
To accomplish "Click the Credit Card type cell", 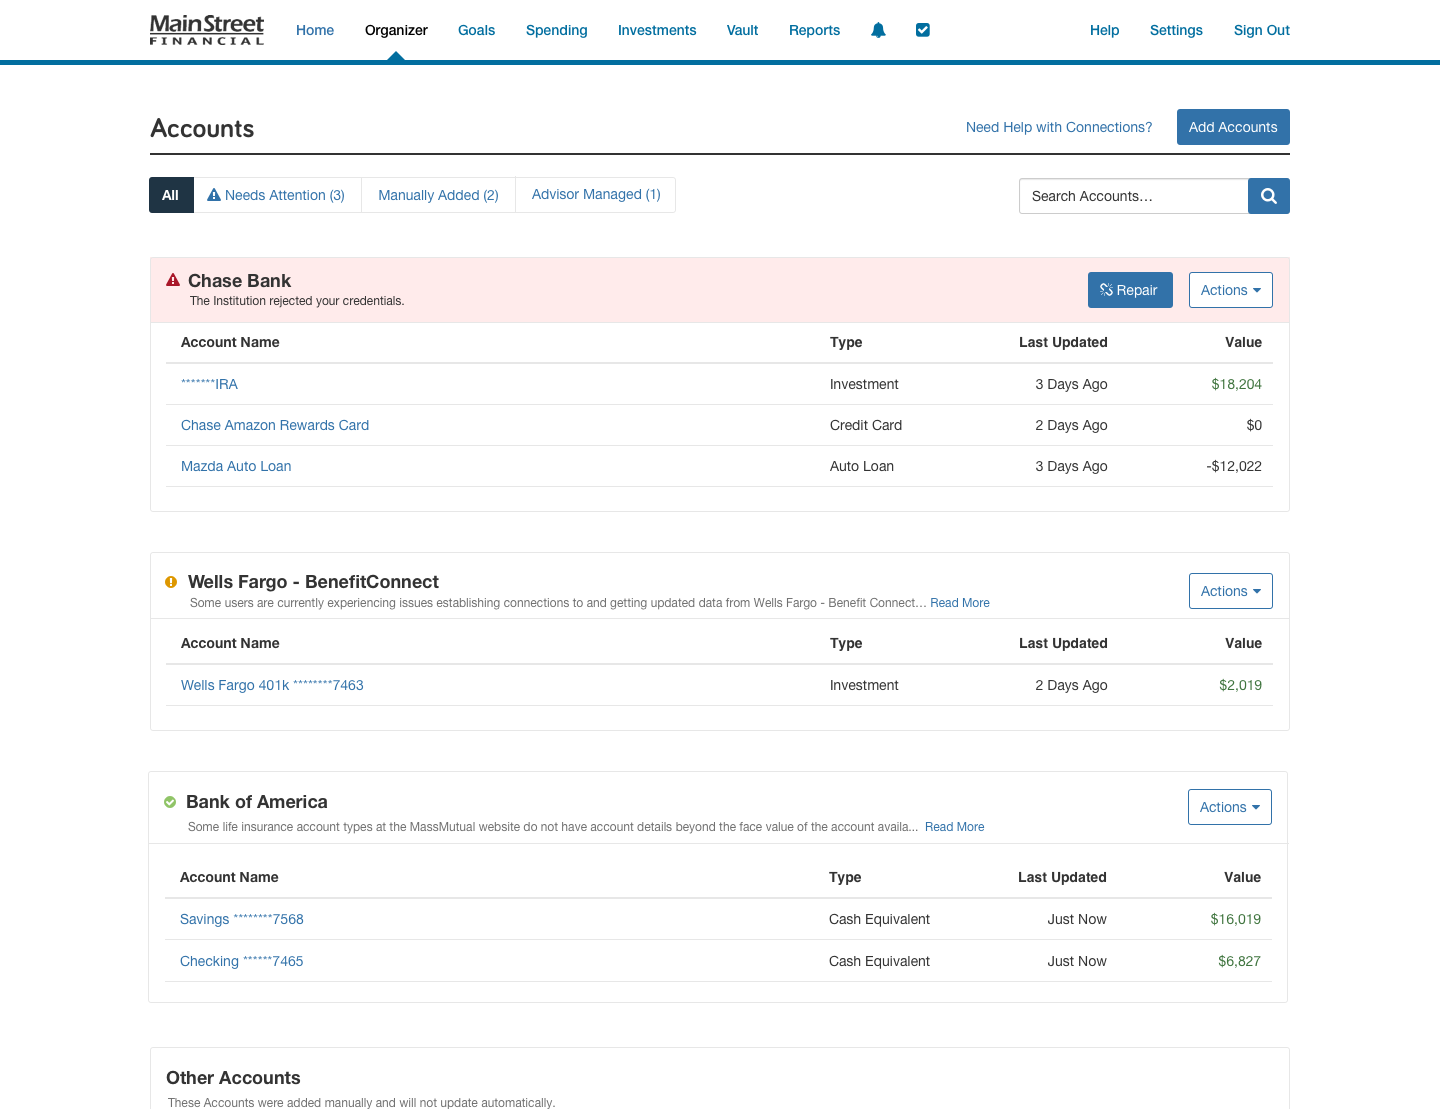I will 866,425.
